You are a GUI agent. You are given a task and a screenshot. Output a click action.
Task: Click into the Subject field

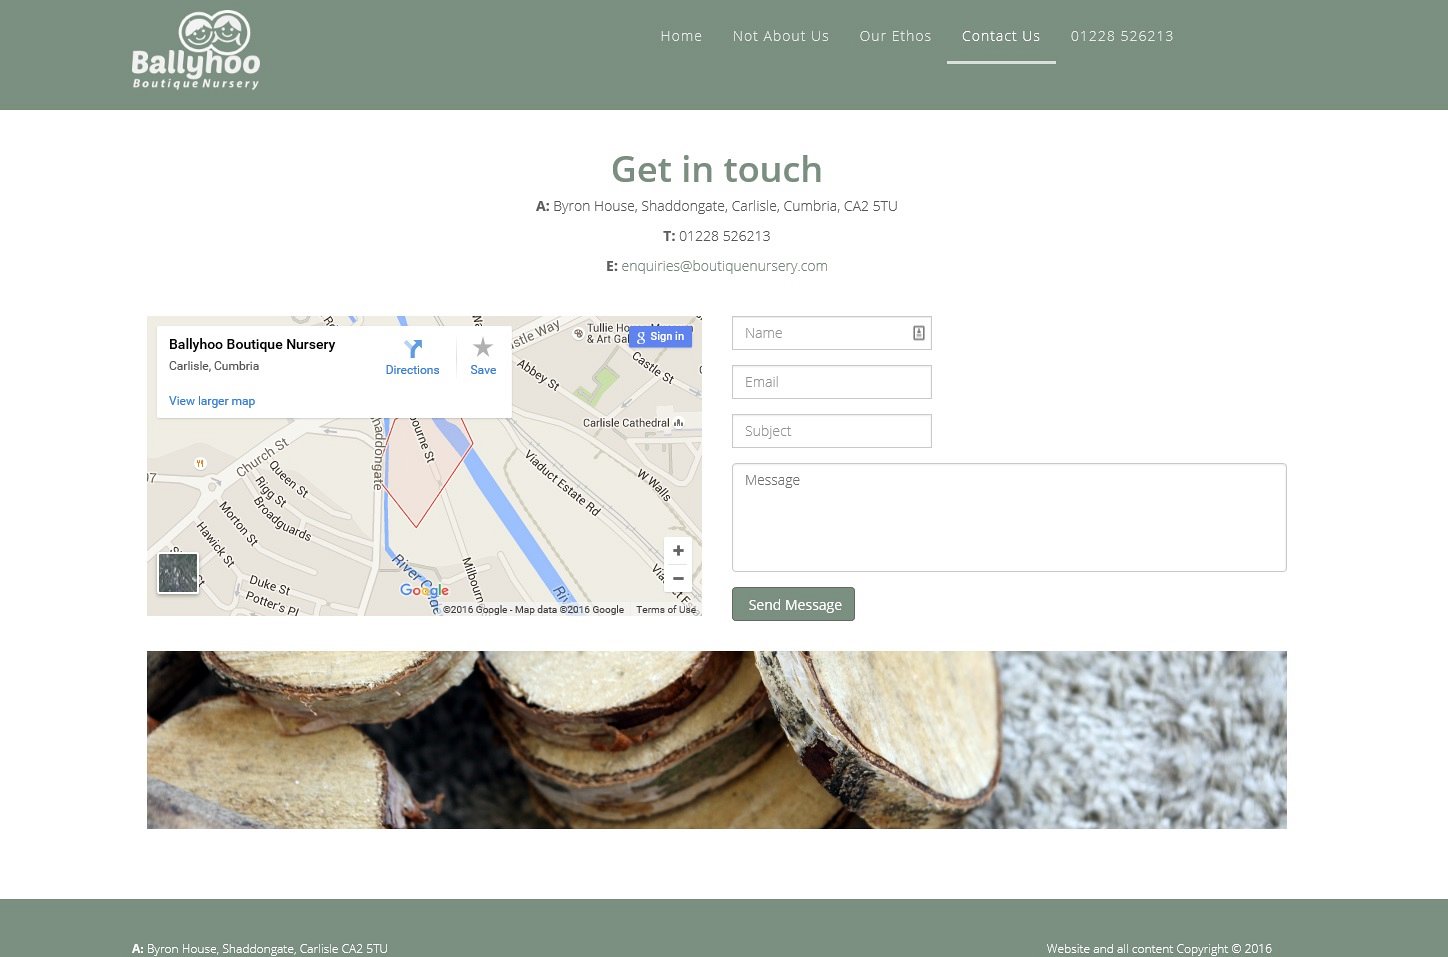click(831, 431)
